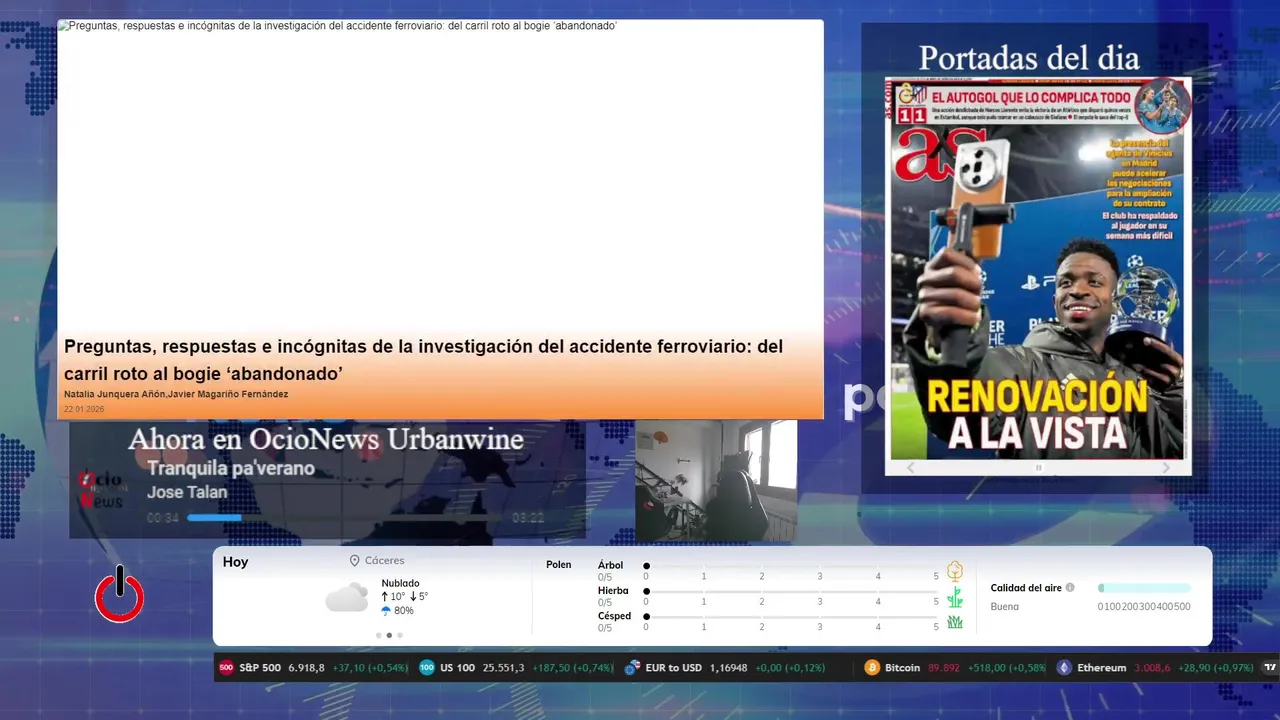The image size is (1280, 720).
Task: Click the S&P 500 ticker icon
Action: [226, 667]
